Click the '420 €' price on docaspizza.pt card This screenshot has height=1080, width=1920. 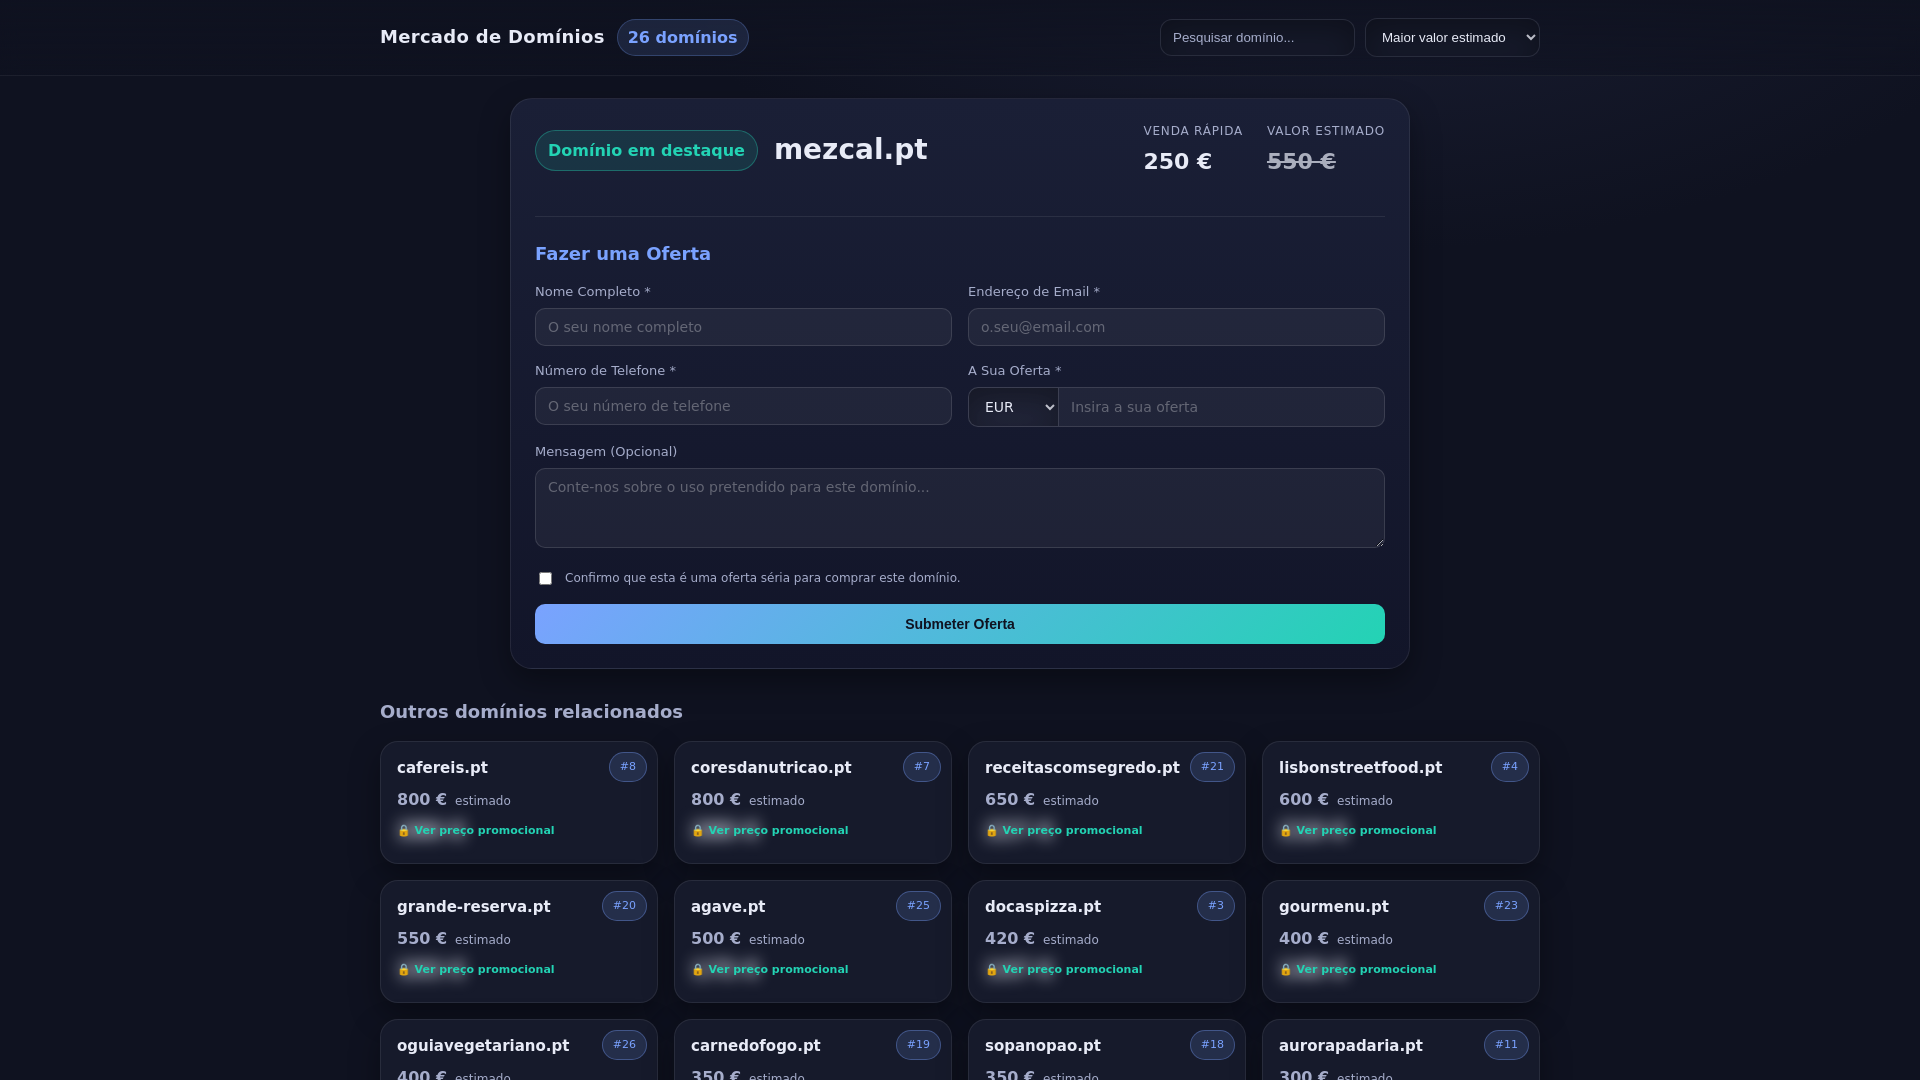1010,939
